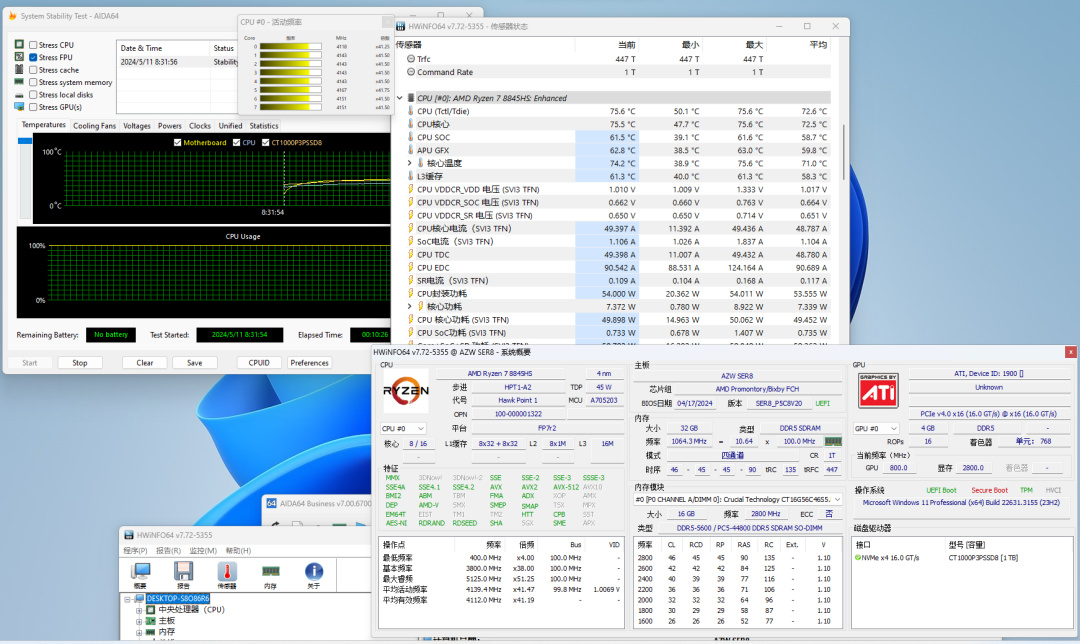
Task: Enable the Stress CPU checkbox
Action: (33, 45)
